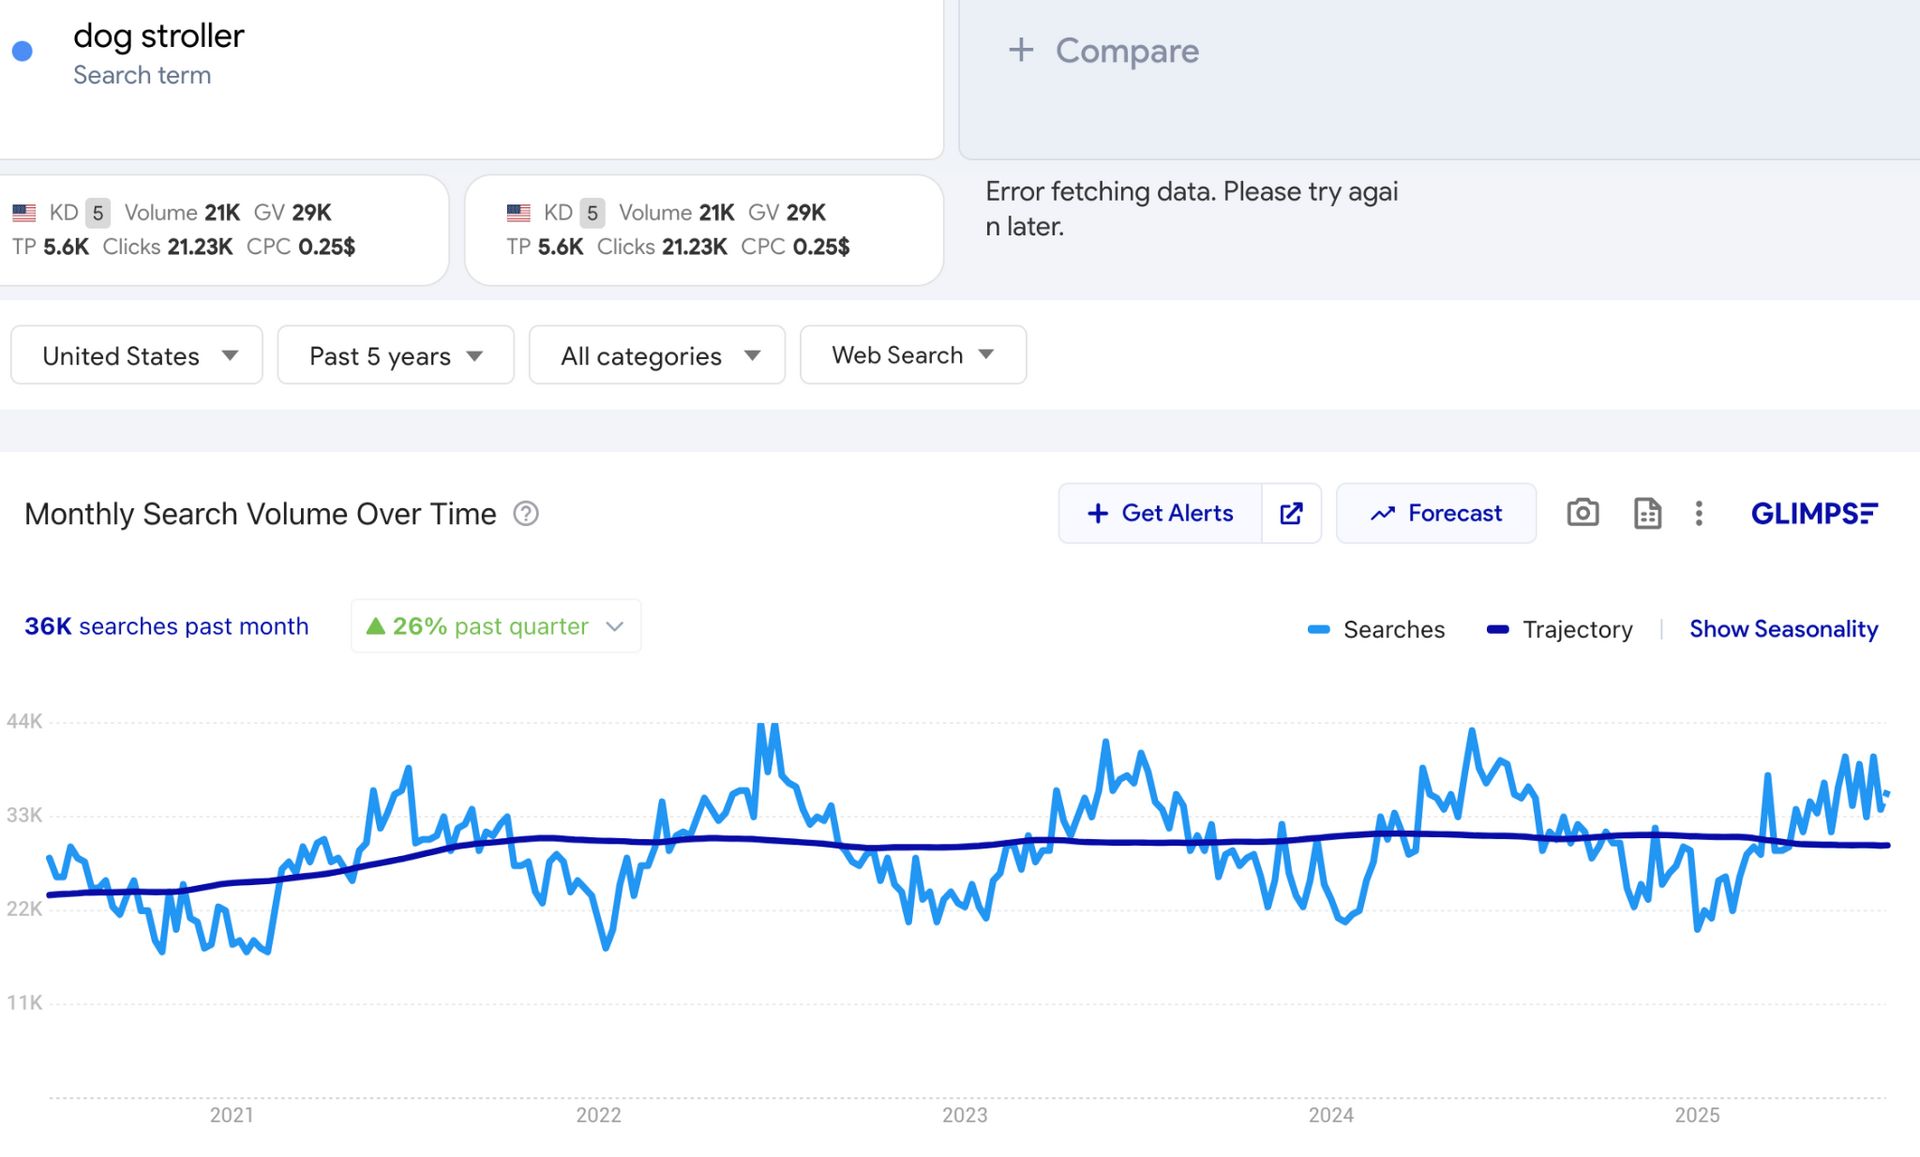1920x1157 pixels.
Task: Click the open-in-new-window icon beside Get Alerts
Action: pyautogui.click(x=1291, y=513)
